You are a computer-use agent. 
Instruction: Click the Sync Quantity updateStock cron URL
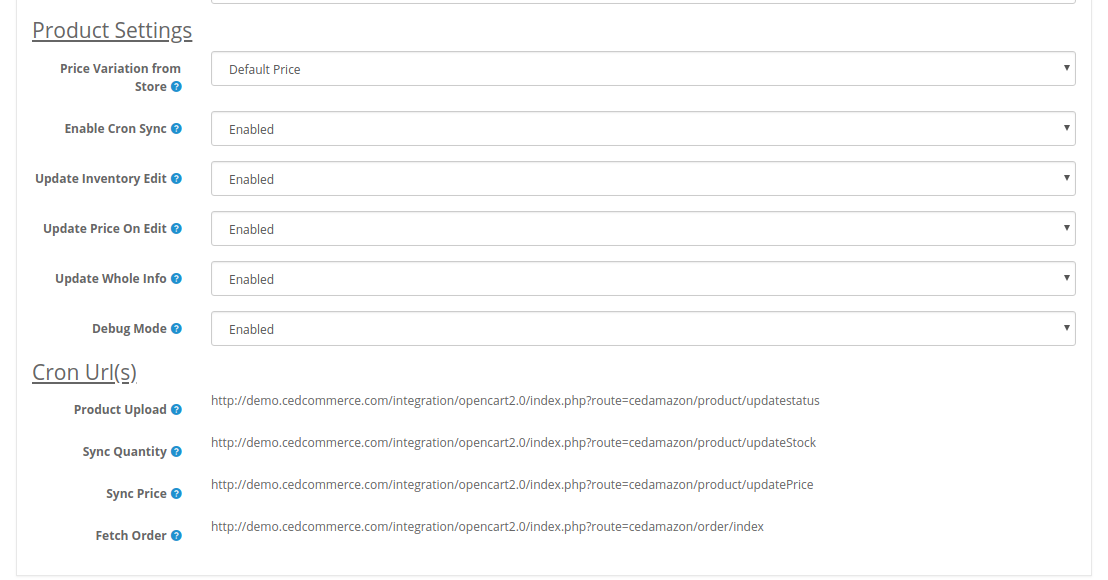(x=513, y=443)
